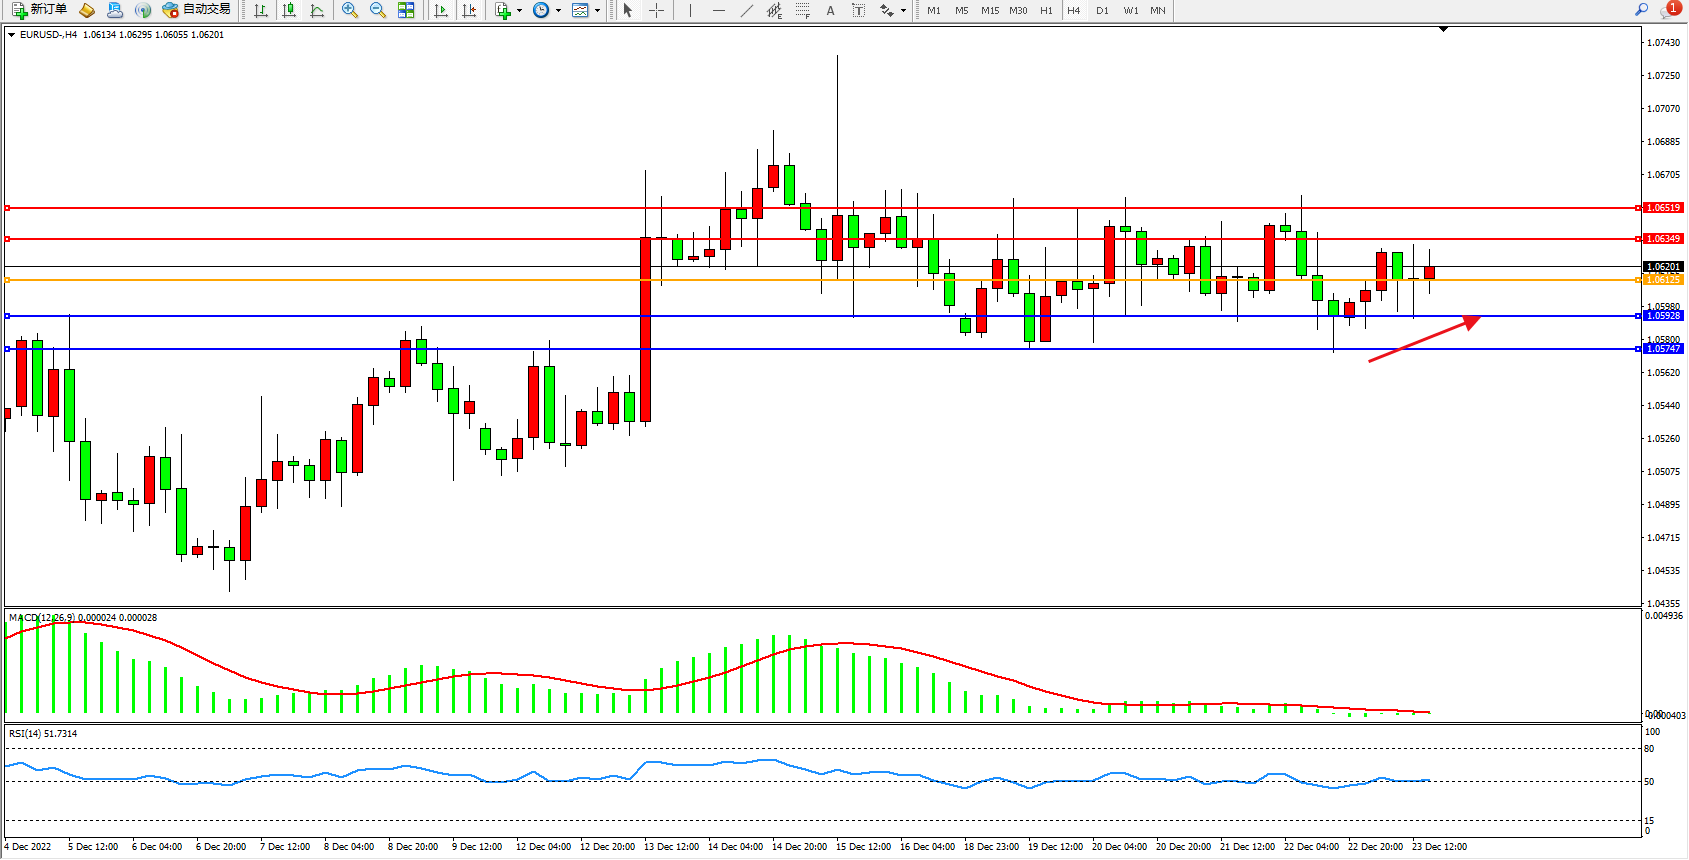Screen dimensions: 1689x860
Task: Select the M15 timeframe
Action: tap(990, 10)
